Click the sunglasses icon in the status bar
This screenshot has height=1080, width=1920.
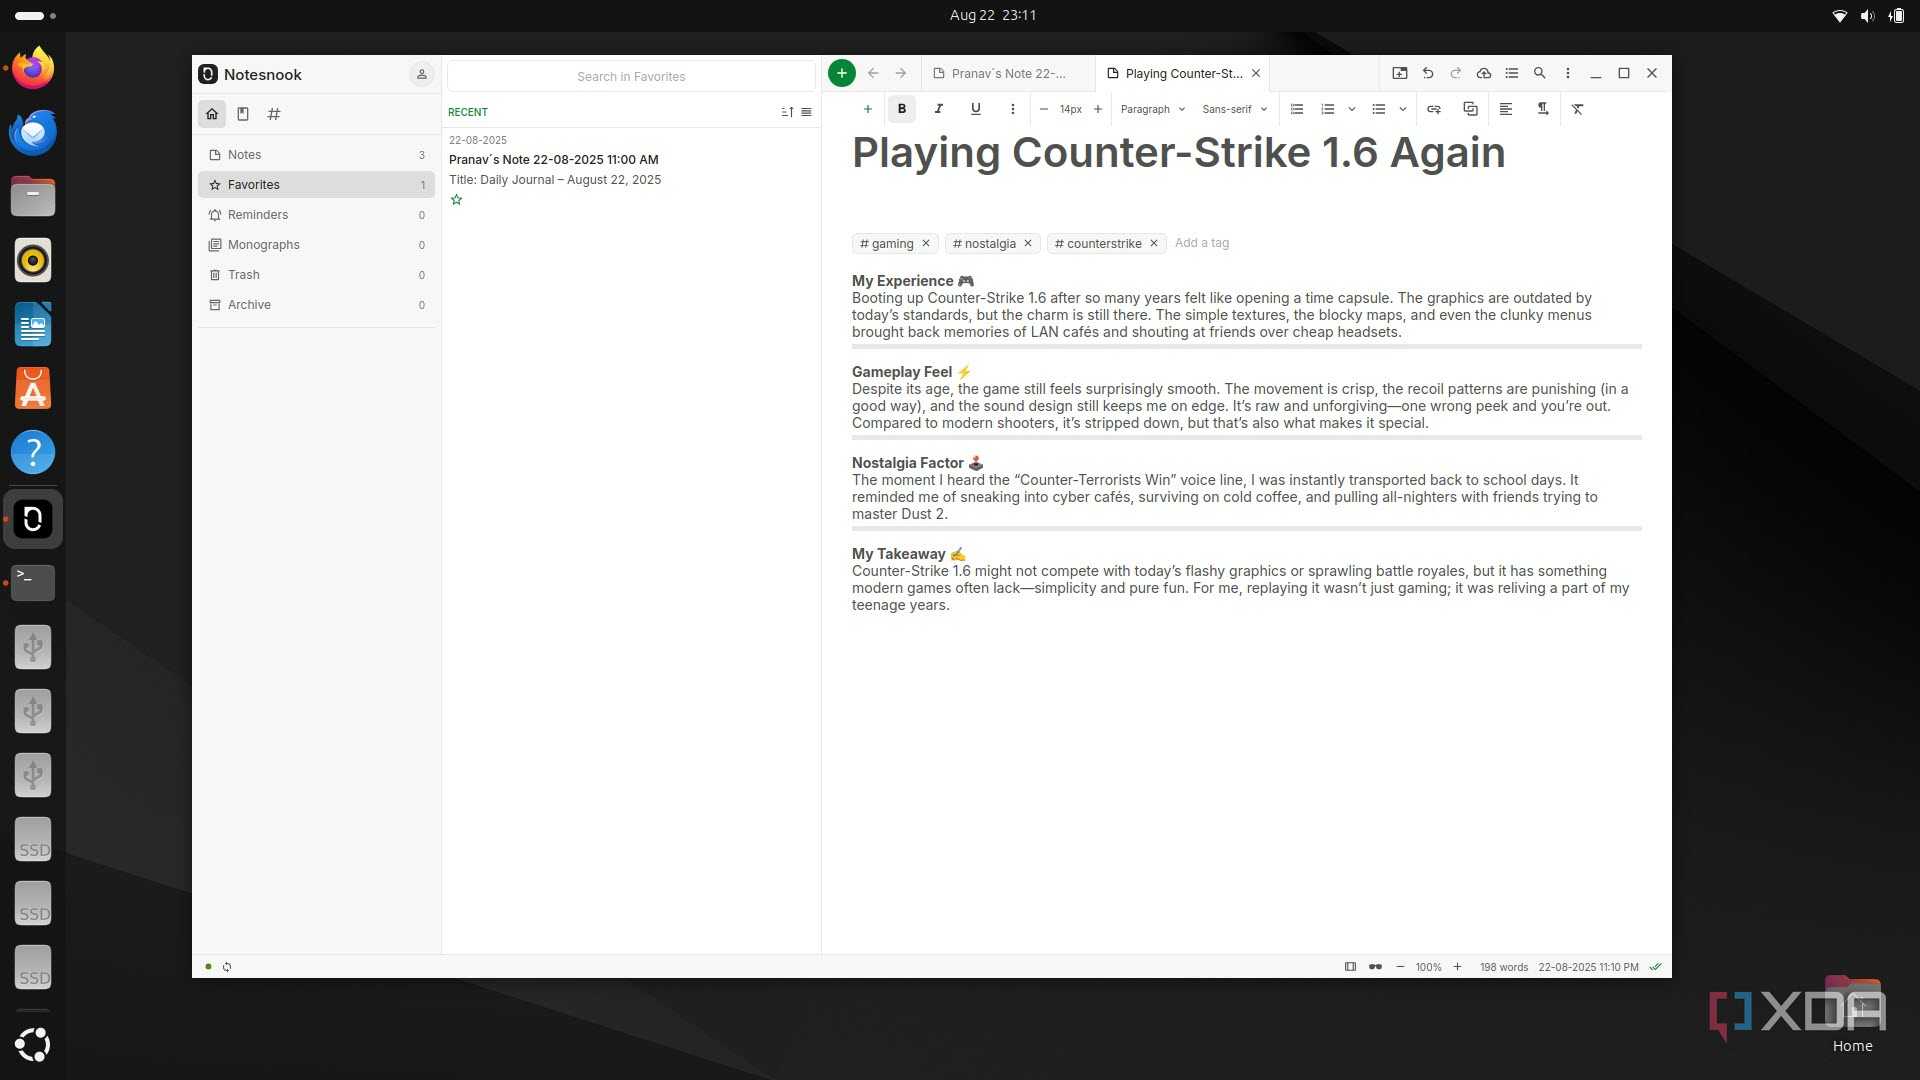point(1375,967)
